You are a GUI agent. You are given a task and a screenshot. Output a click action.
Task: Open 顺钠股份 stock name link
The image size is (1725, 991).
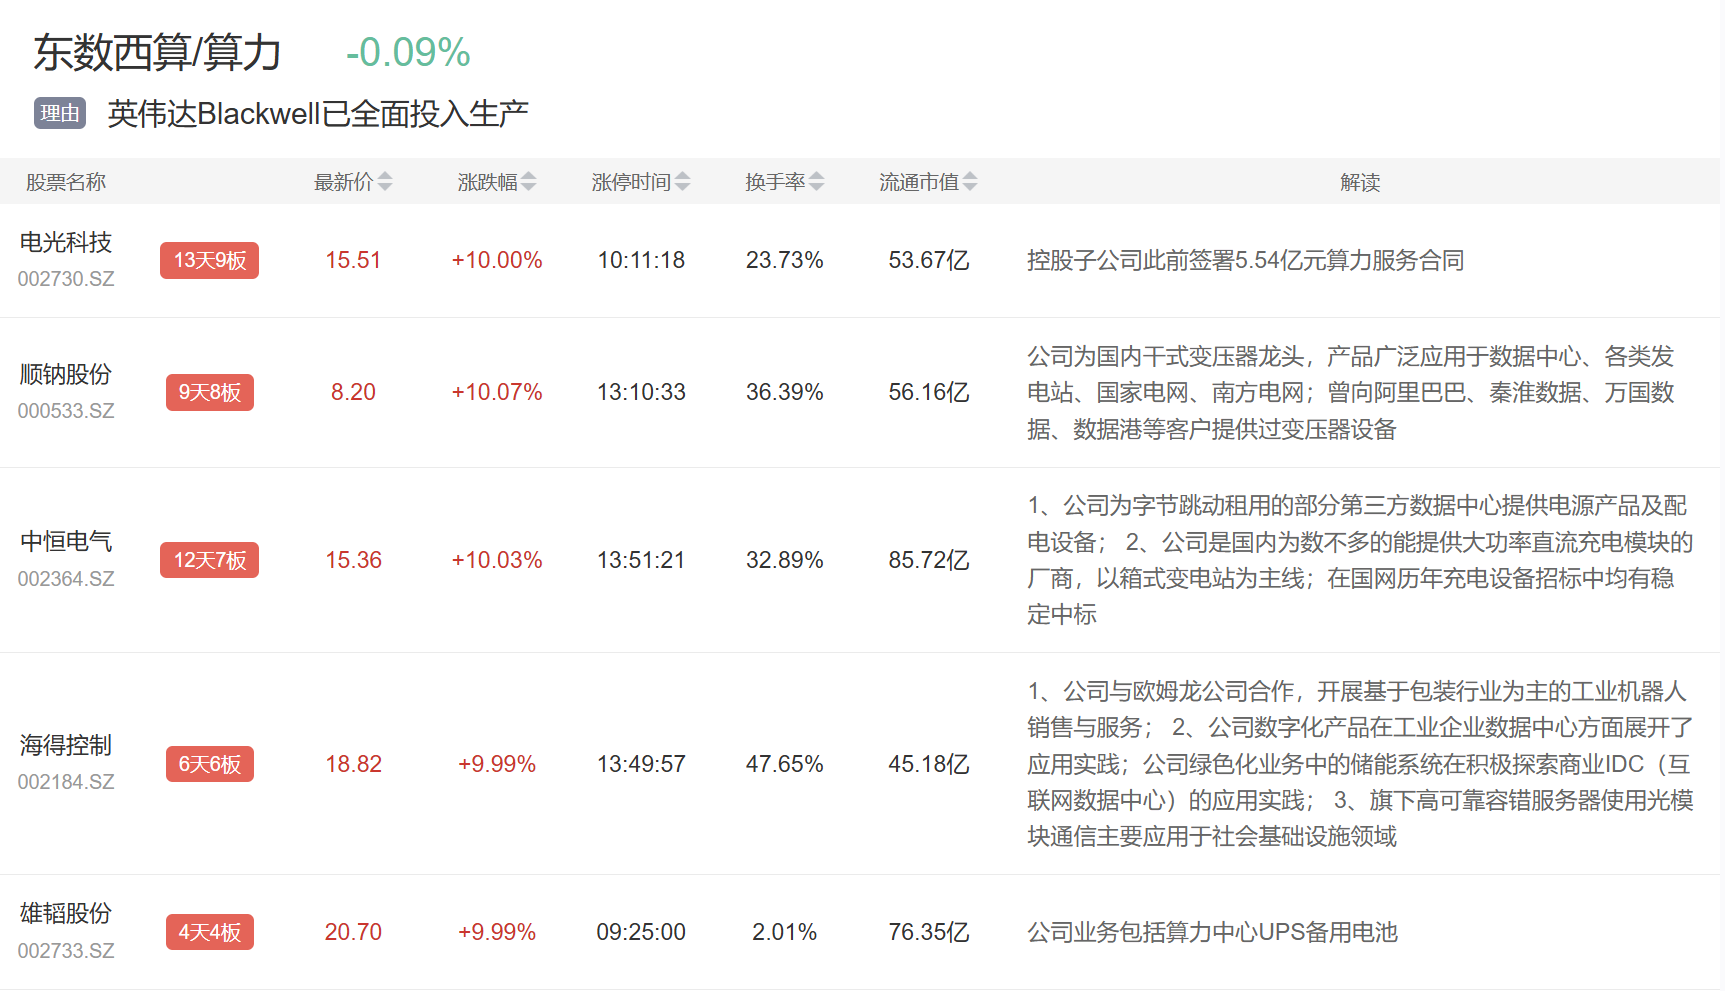66,374
